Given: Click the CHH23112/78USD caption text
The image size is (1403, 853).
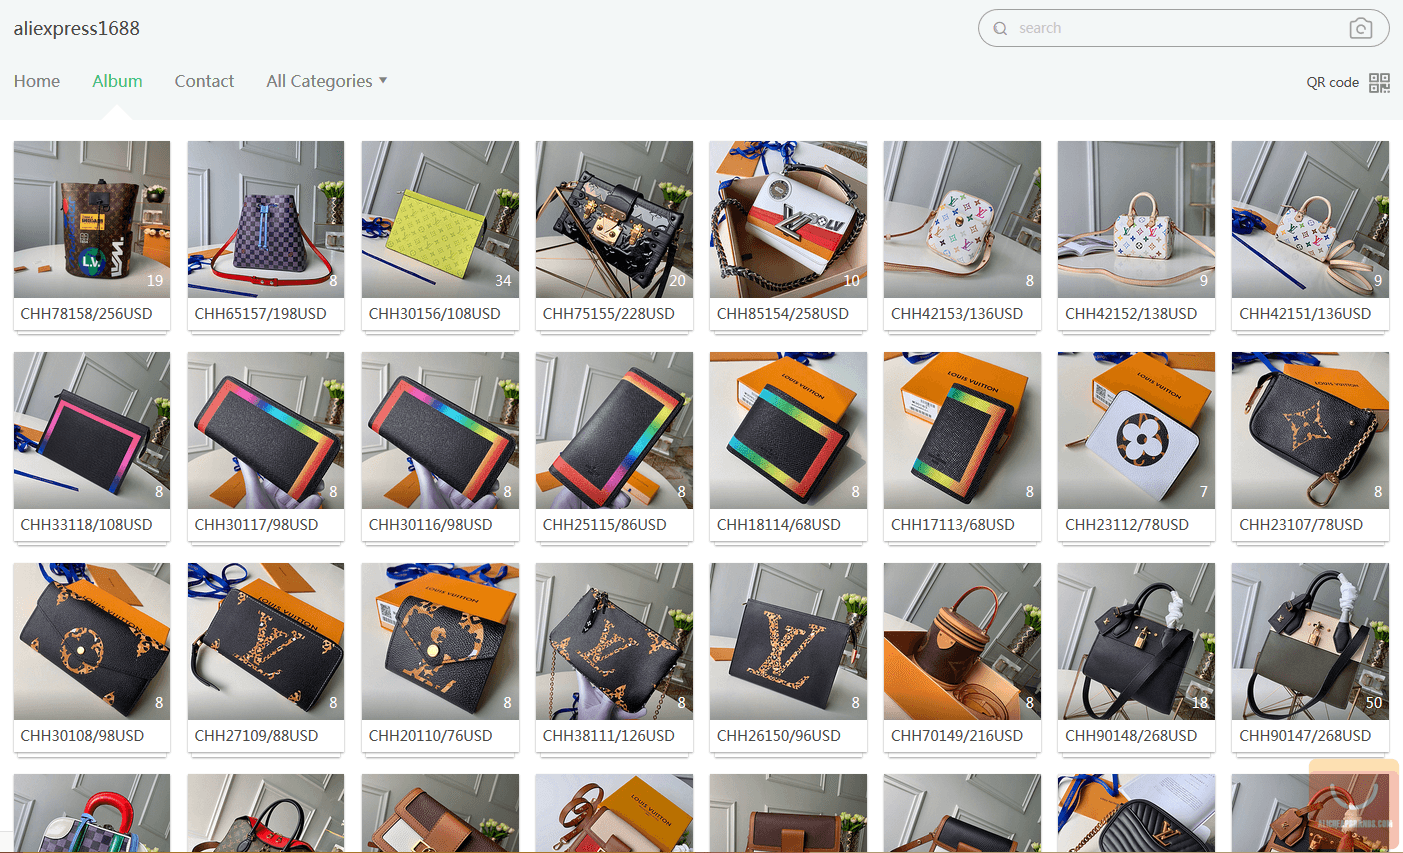Looking at the screenshot, I should pyautogui.click(x=1126, y=524).
